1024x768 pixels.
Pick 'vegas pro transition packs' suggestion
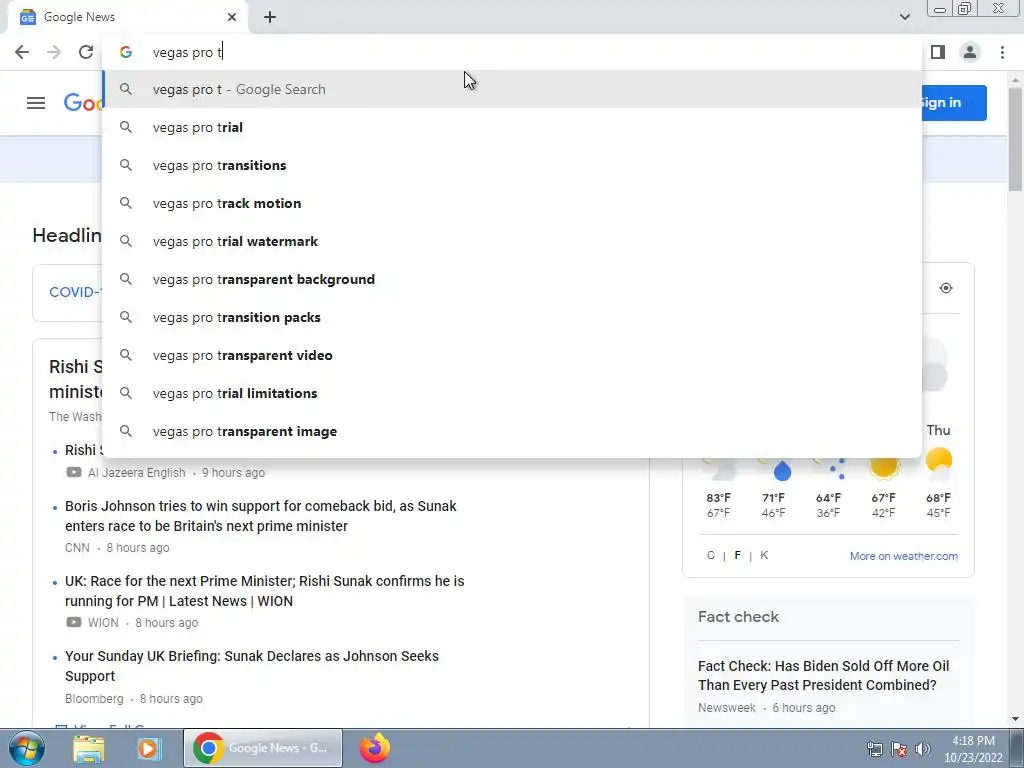pyautogui.click(x=513, y=317)
